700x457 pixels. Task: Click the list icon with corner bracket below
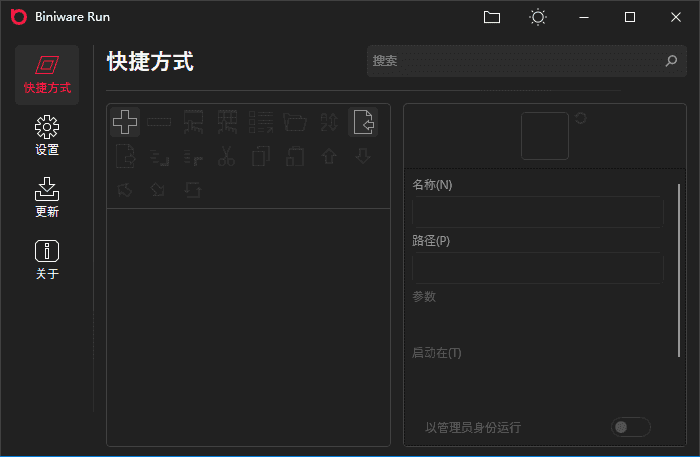pyautogui.click(x=159, y=157)
